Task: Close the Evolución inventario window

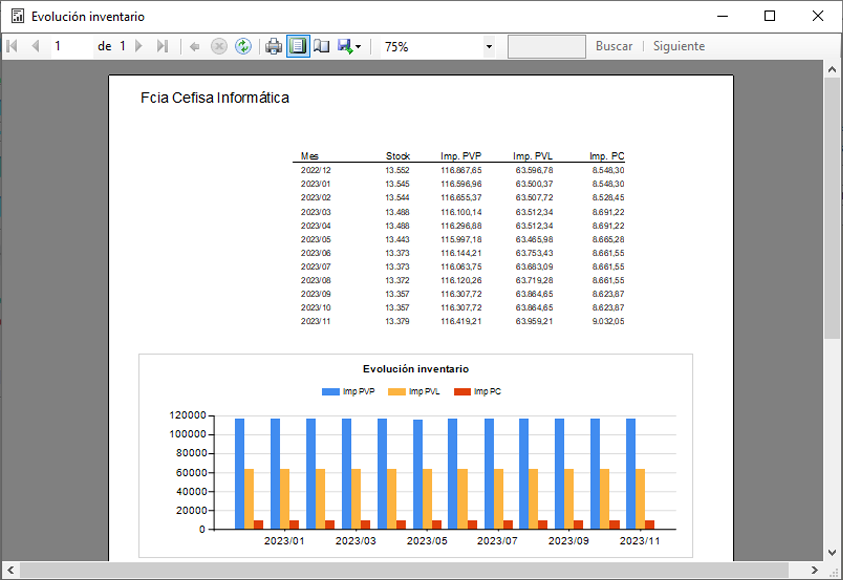Action: pyautogui.click(x=818, y=16)
